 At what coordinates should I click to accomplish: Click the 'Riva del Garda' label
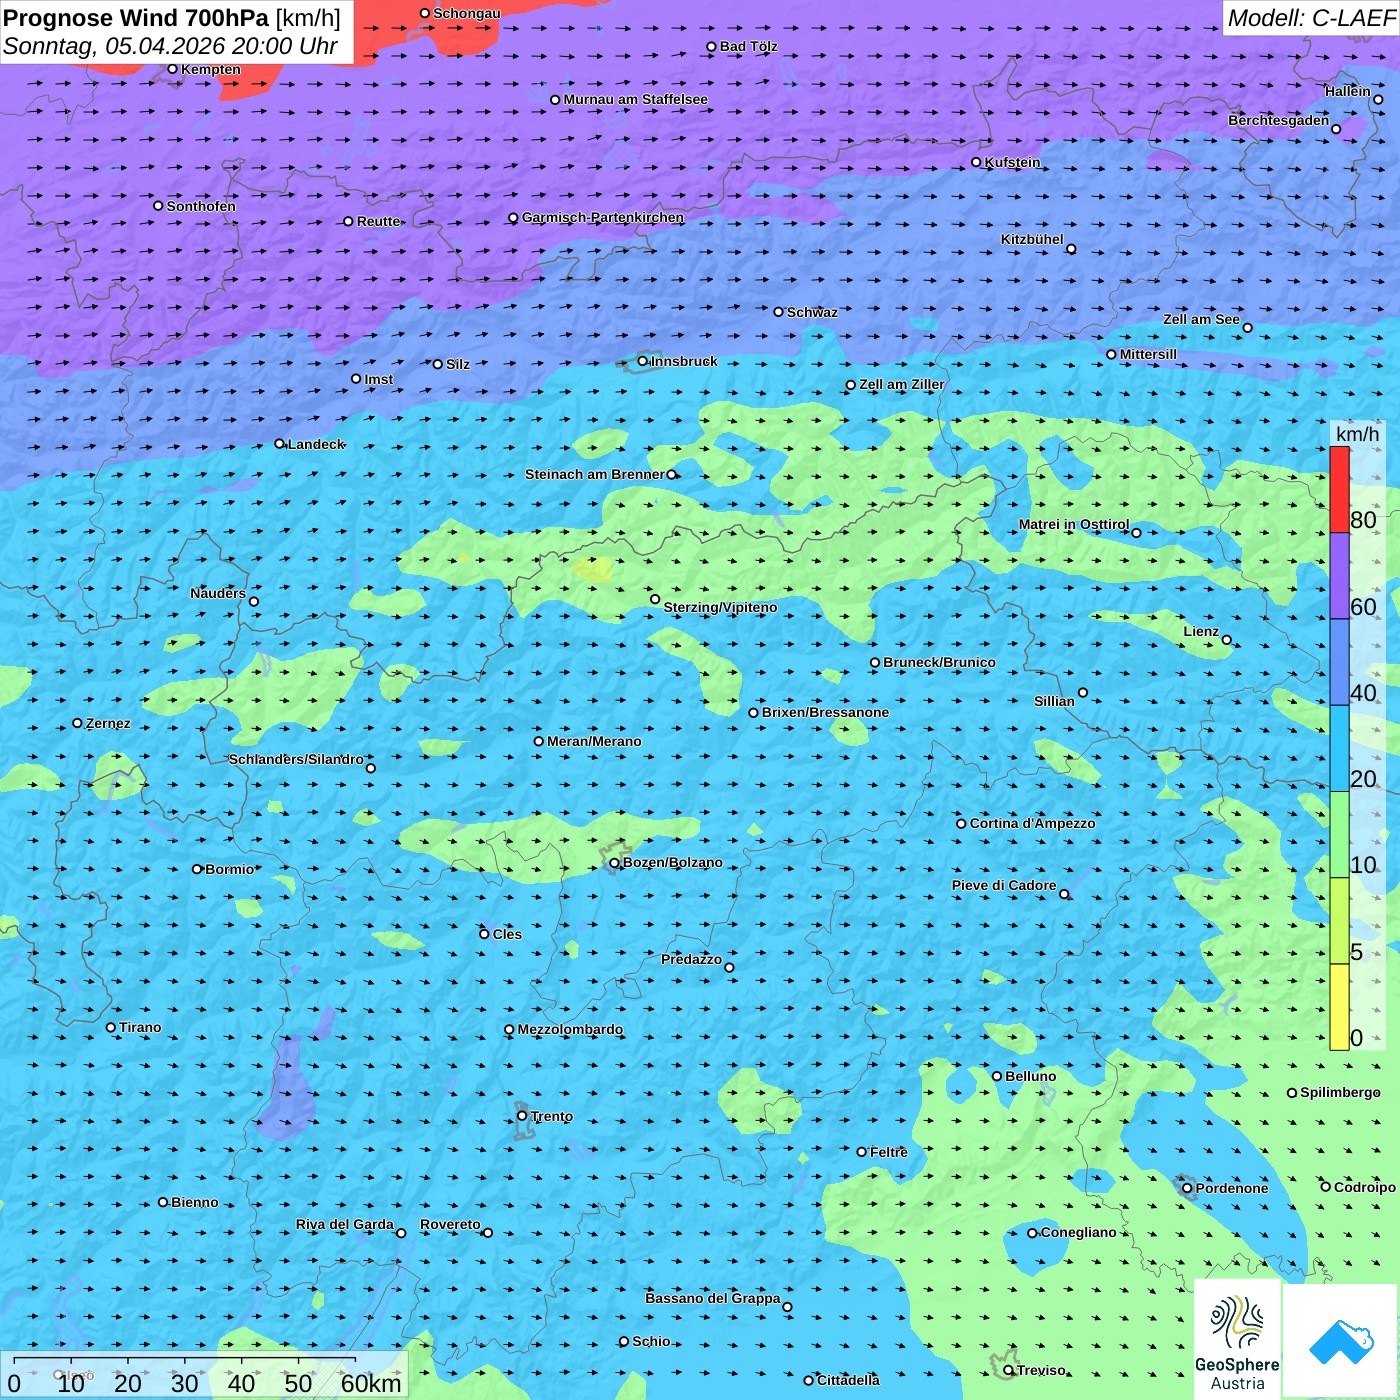[x=344, y=1224]
